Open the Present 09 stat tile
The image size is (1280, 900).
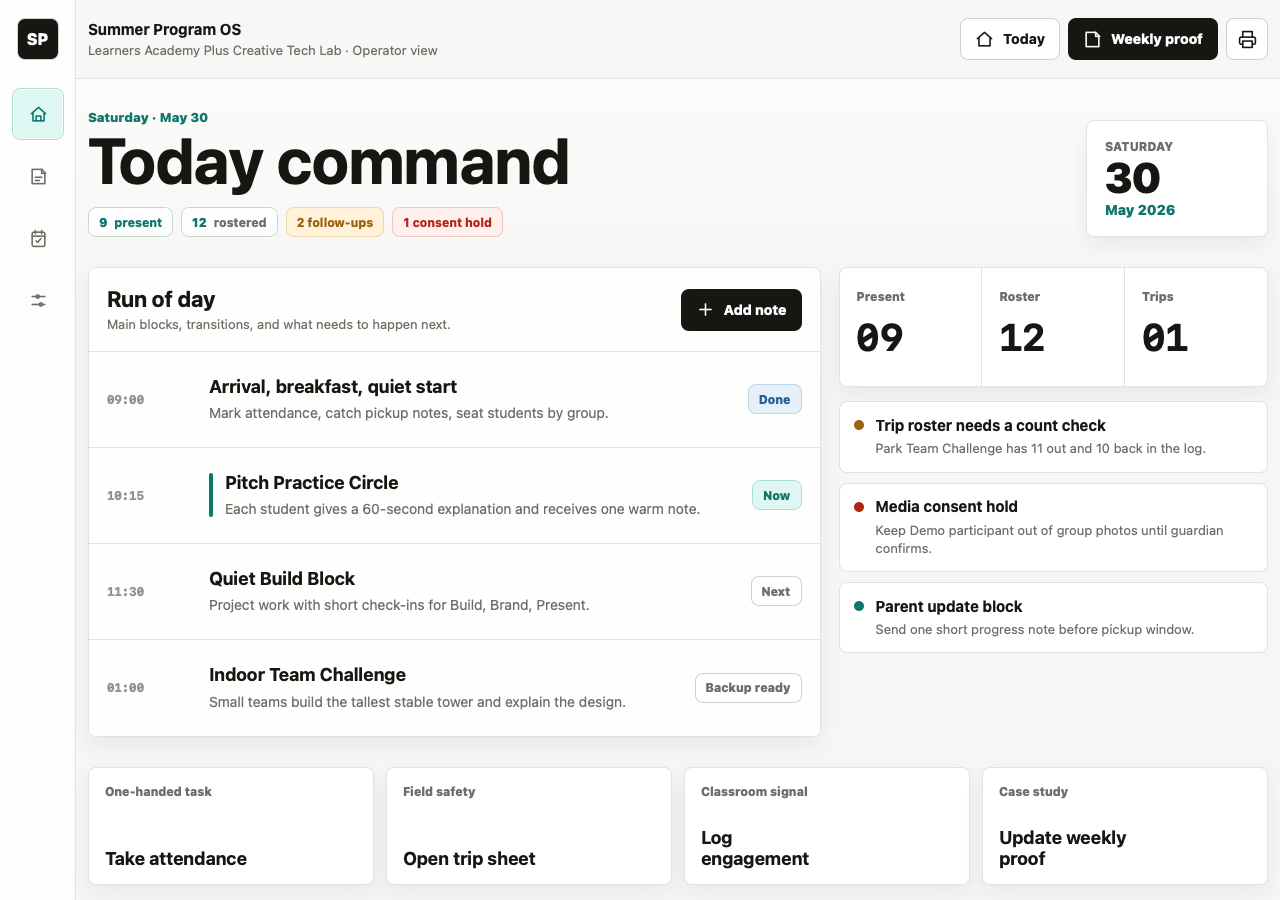coord(910,326)
